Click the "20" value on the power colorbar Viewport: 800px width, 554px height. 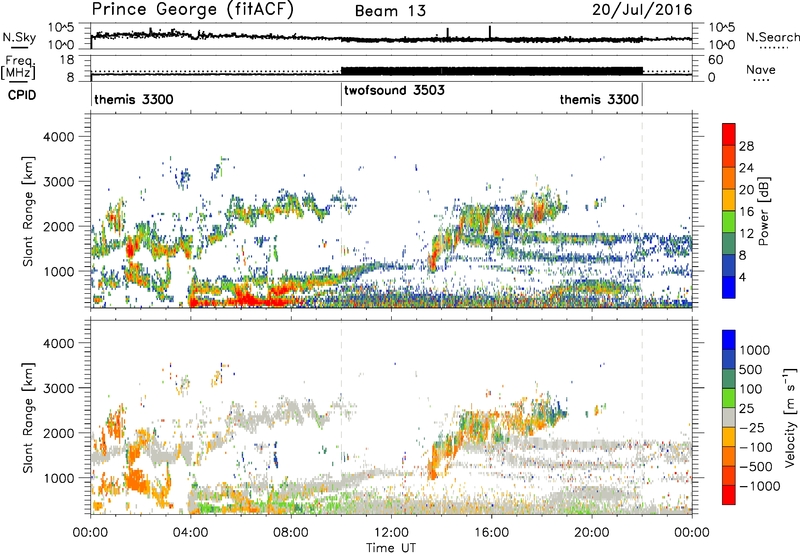pyautogui.click(x=746, y=190)
